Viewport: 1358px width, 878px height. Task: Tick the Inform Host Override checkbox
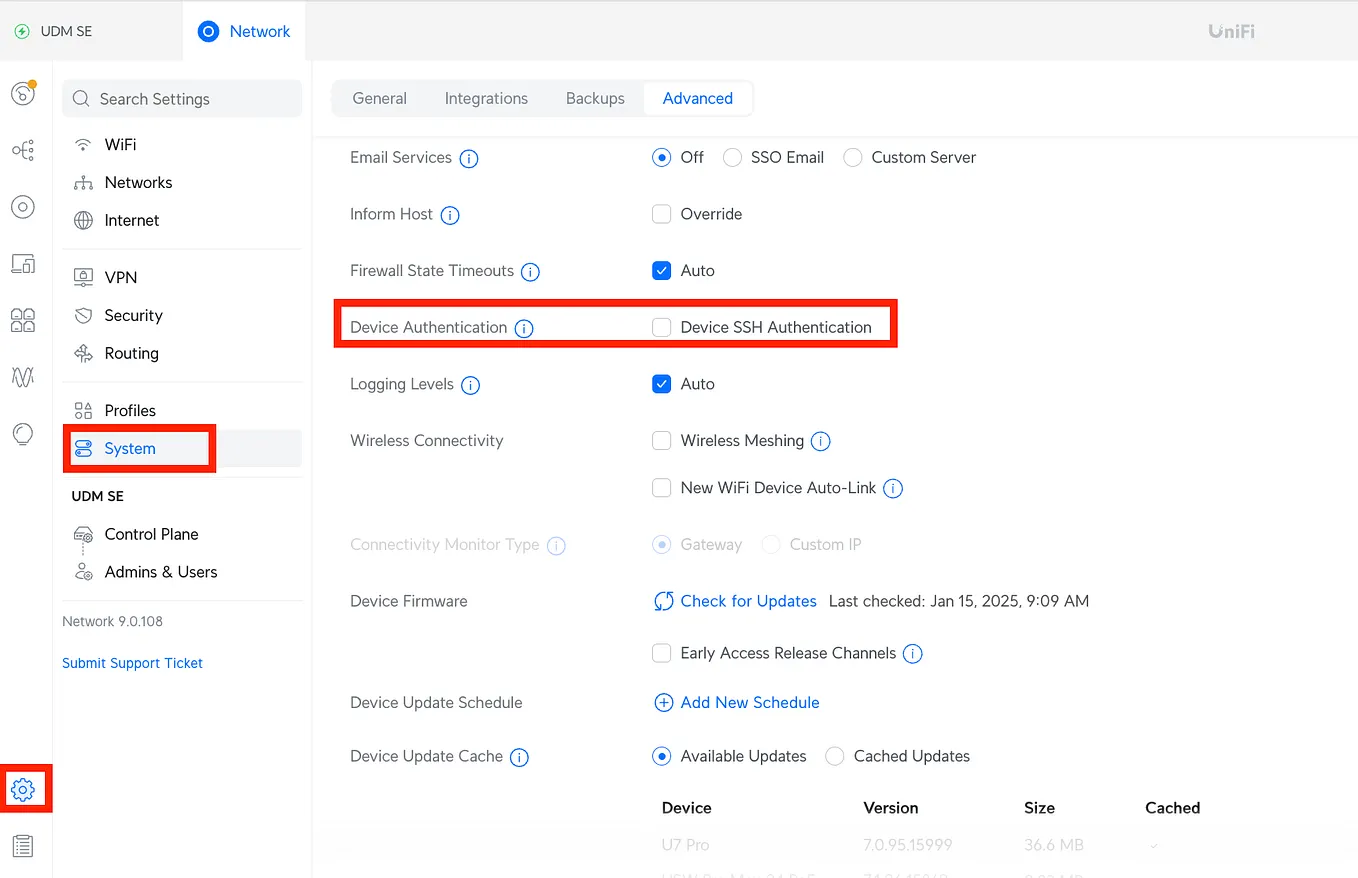[661, 214]
